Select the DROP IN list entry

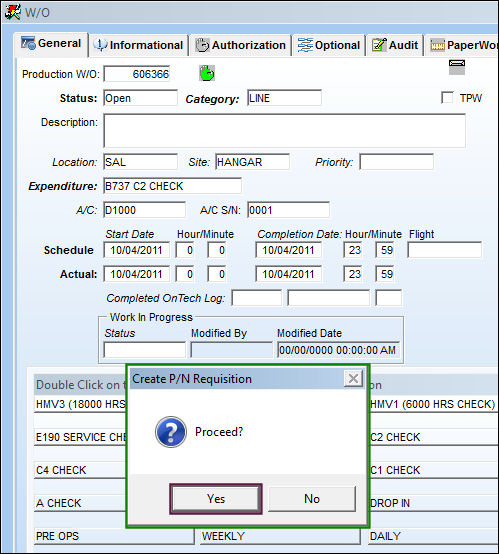(433, 503)
